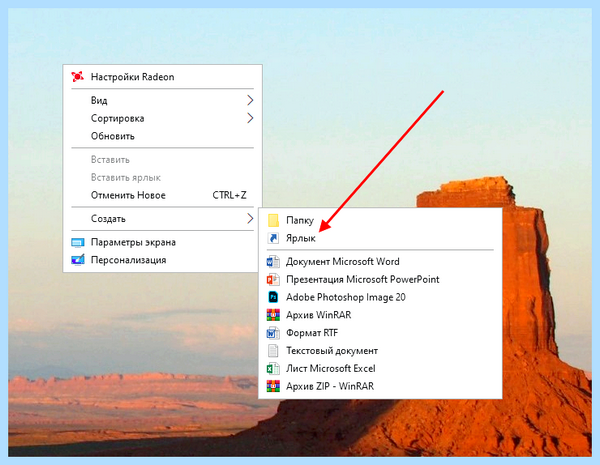Expand the Создать submenu chevron
Viewport: 600px width, 465px height.
coord(250,219)
